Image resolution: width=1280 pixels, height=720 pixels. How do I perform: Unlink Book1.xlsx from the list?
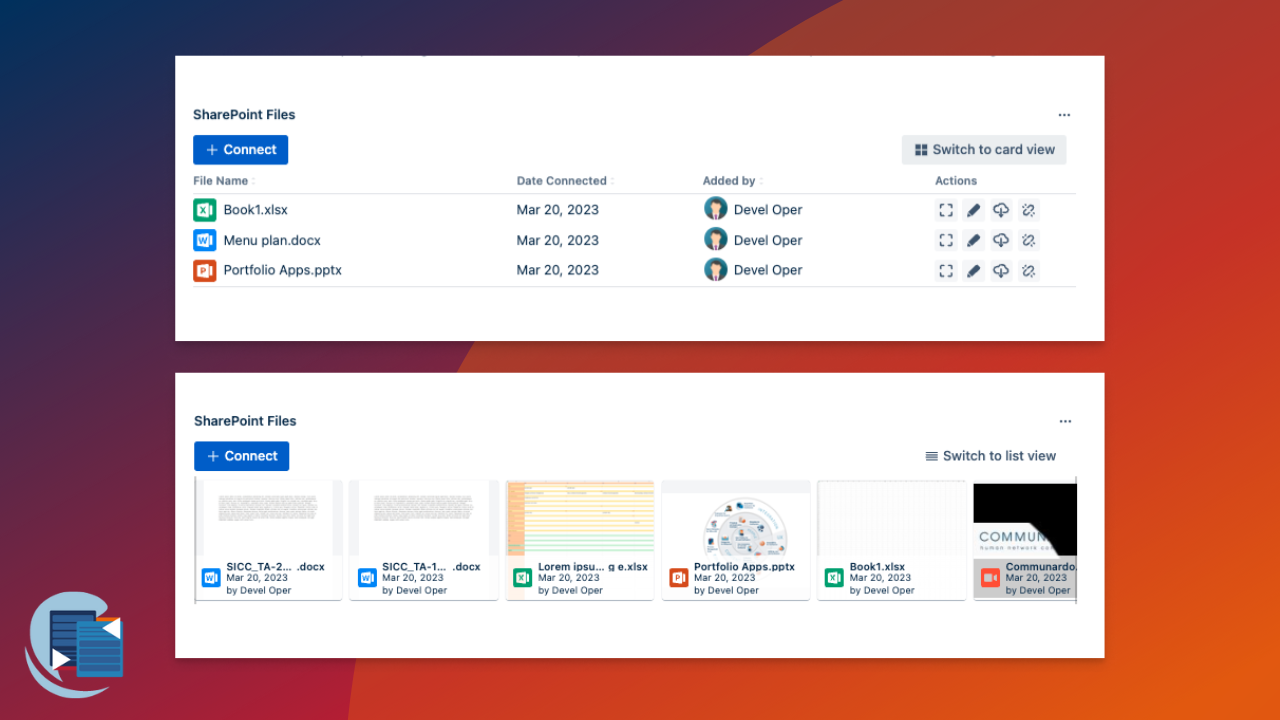1028,210
